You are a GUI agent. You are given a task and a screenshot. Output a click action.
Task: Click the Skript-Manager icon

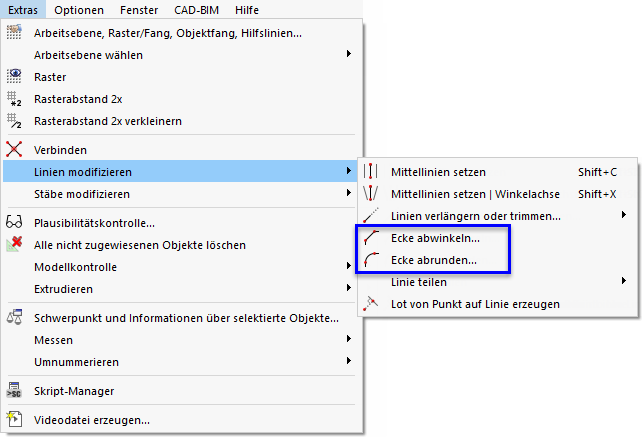coord(14,391)
